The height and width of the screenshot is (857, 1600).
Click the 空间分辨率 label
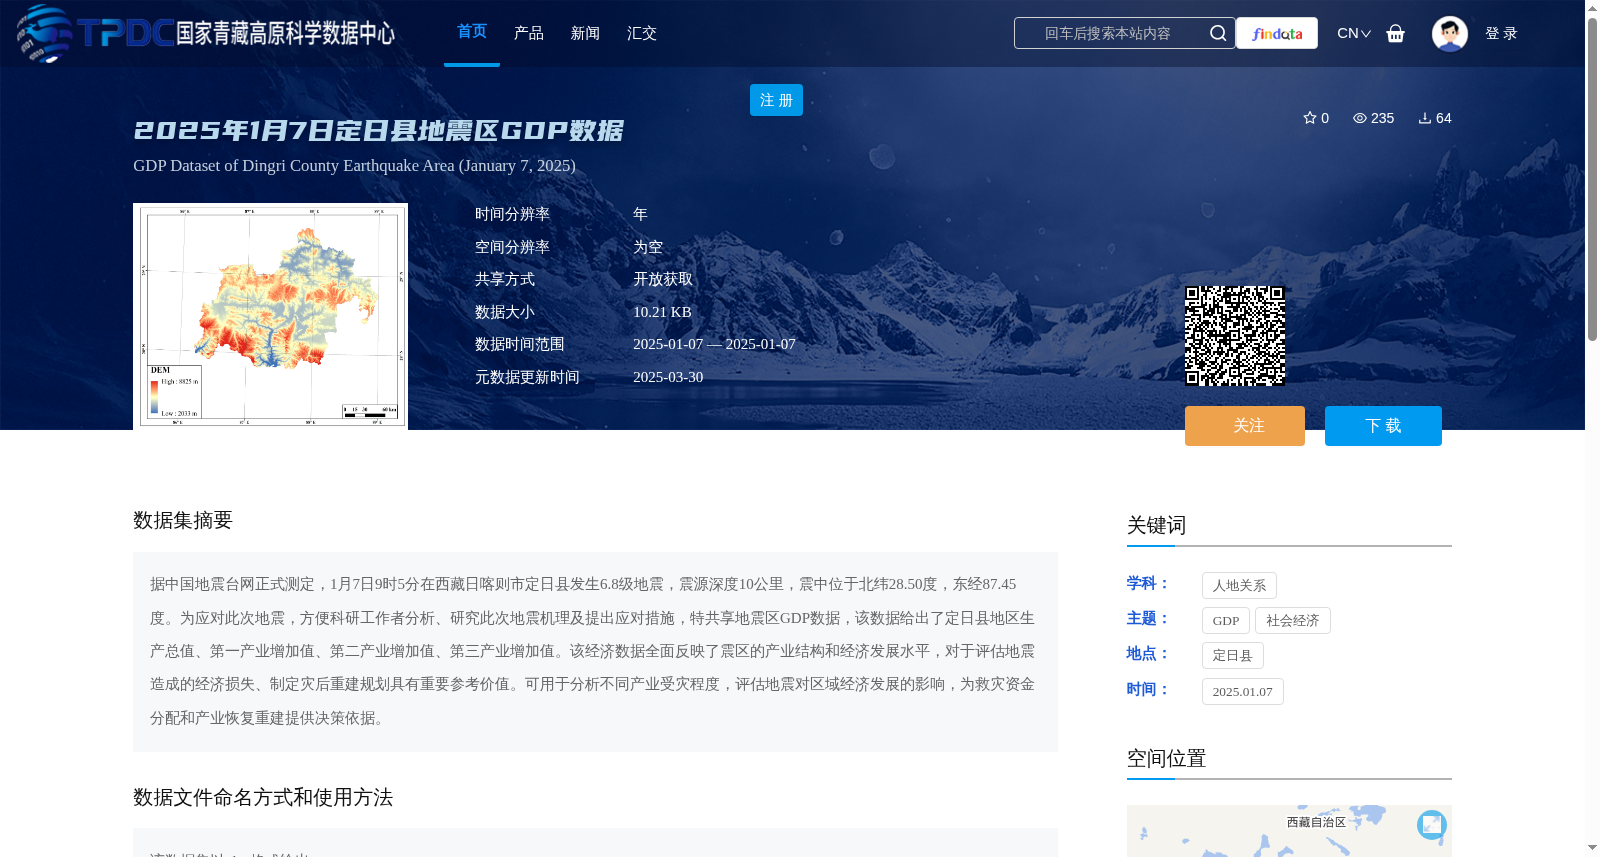coord(512,247)
